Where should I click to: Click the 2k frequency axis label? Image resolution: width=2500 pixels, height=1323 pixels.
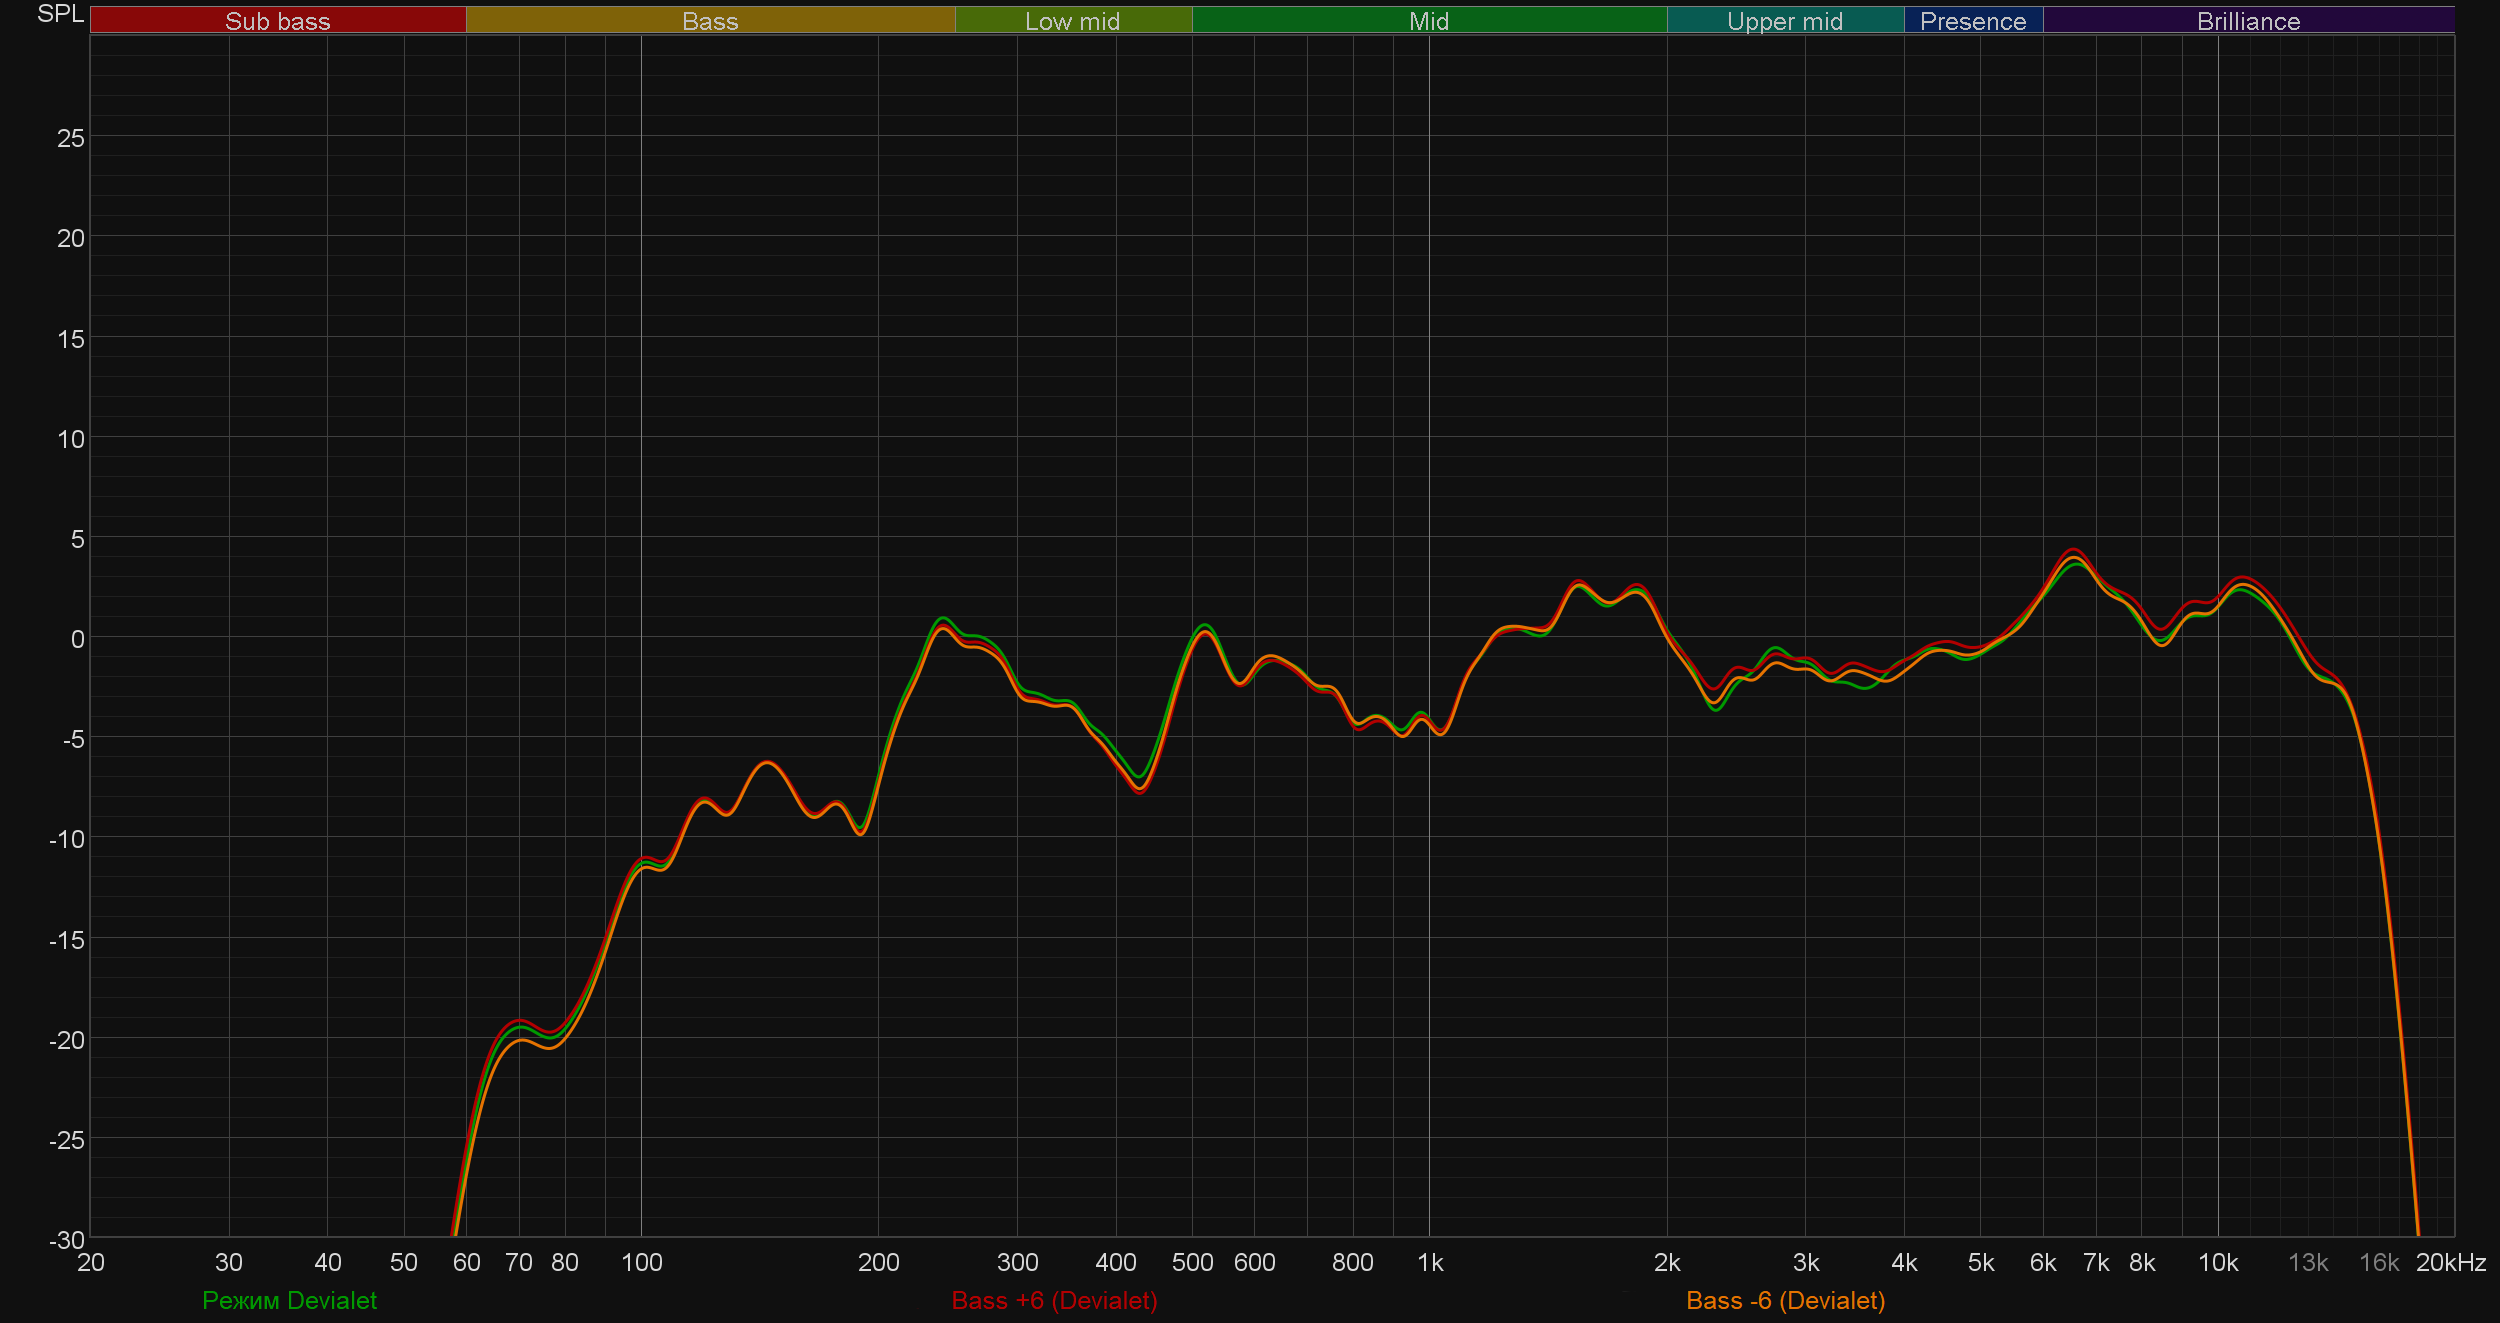(x=1667, y=1263)
